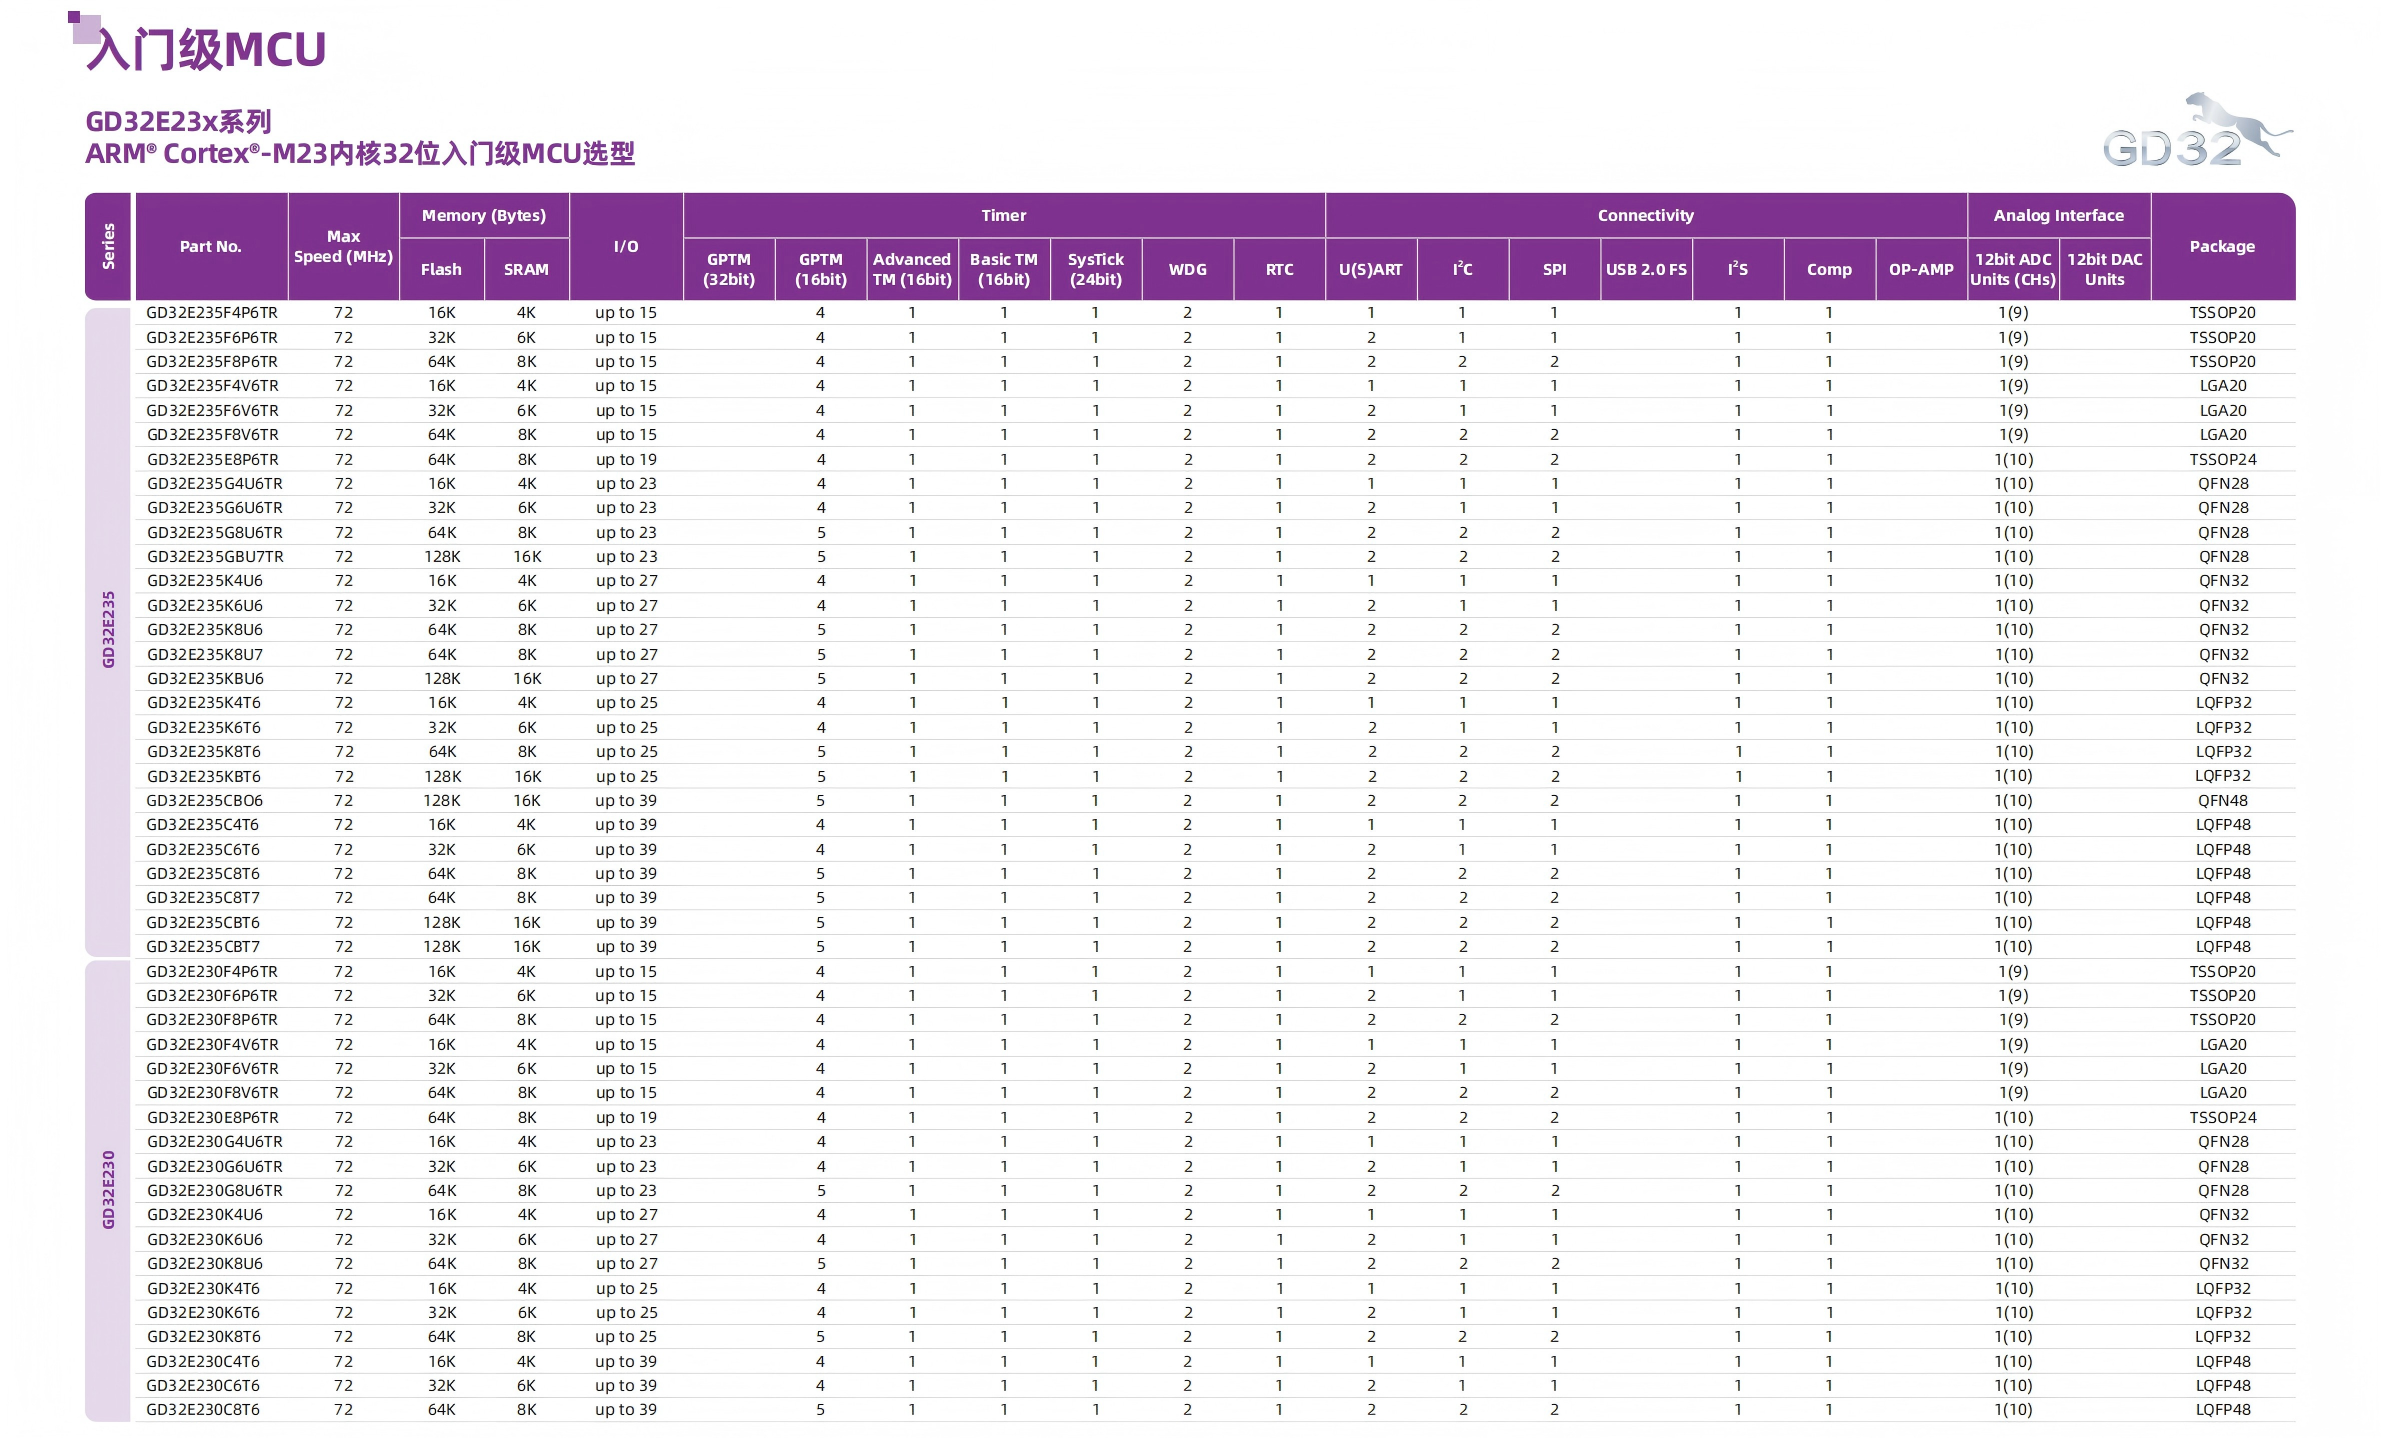Click the GD32E235 series side label

click(x=108, y=629)
